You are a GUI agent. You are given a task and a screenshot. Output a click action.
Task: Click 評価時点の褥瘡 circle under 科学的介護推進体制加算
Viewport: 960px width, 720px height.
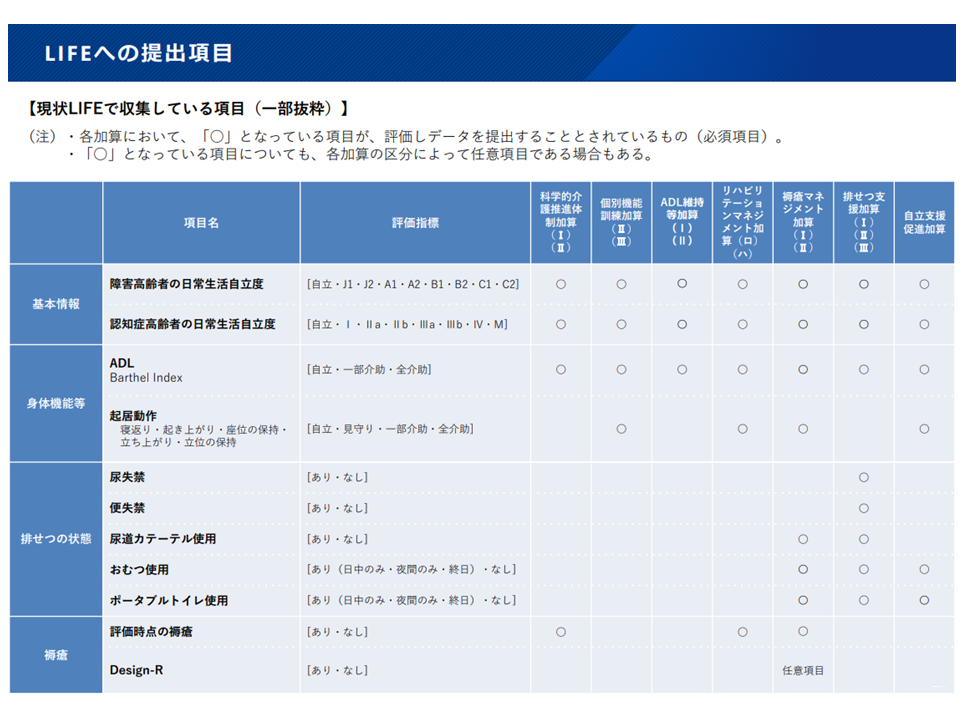click(561, 632)
